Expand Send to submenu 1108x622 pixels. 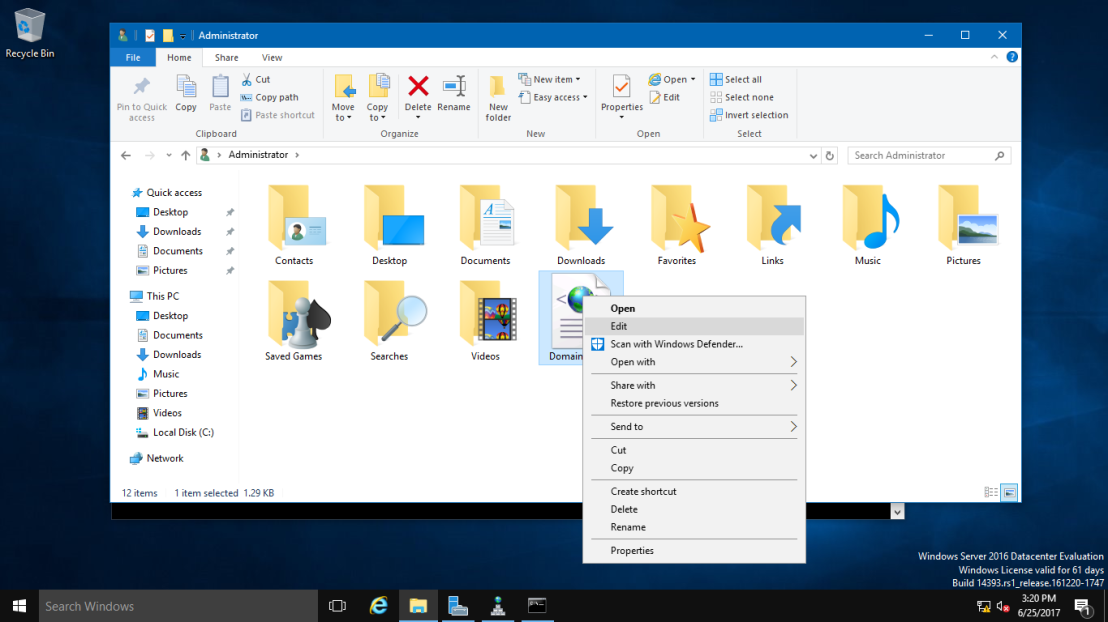tap(695, 426)
